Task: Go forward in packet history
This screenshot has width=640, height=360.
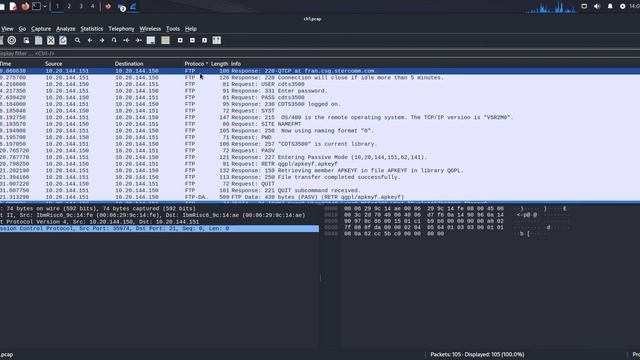Action: 102,40
